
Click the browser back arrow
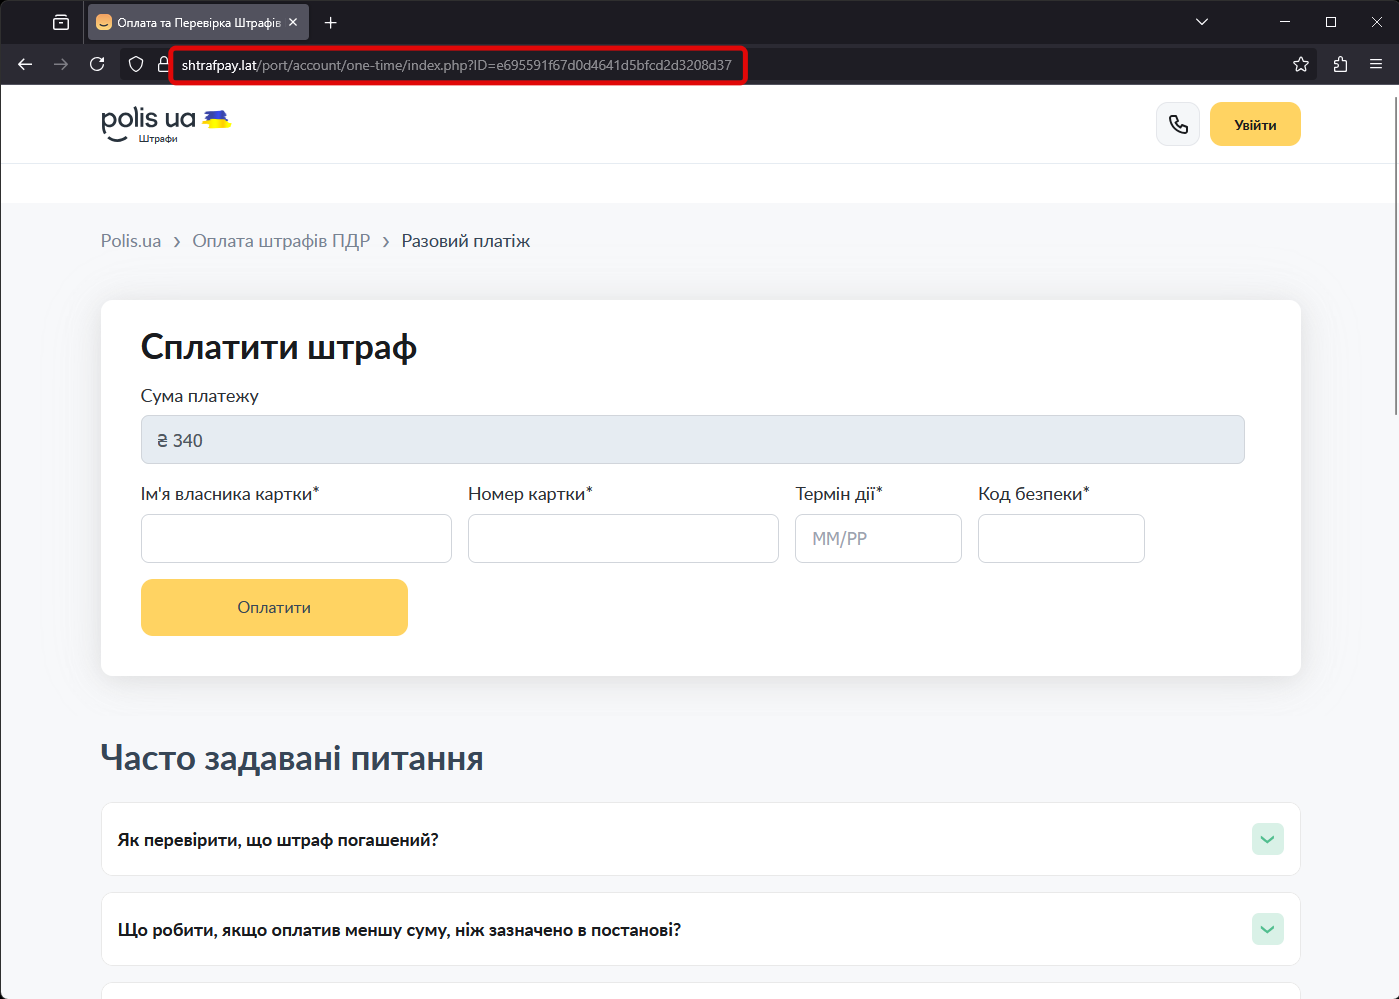click(25, 64)
